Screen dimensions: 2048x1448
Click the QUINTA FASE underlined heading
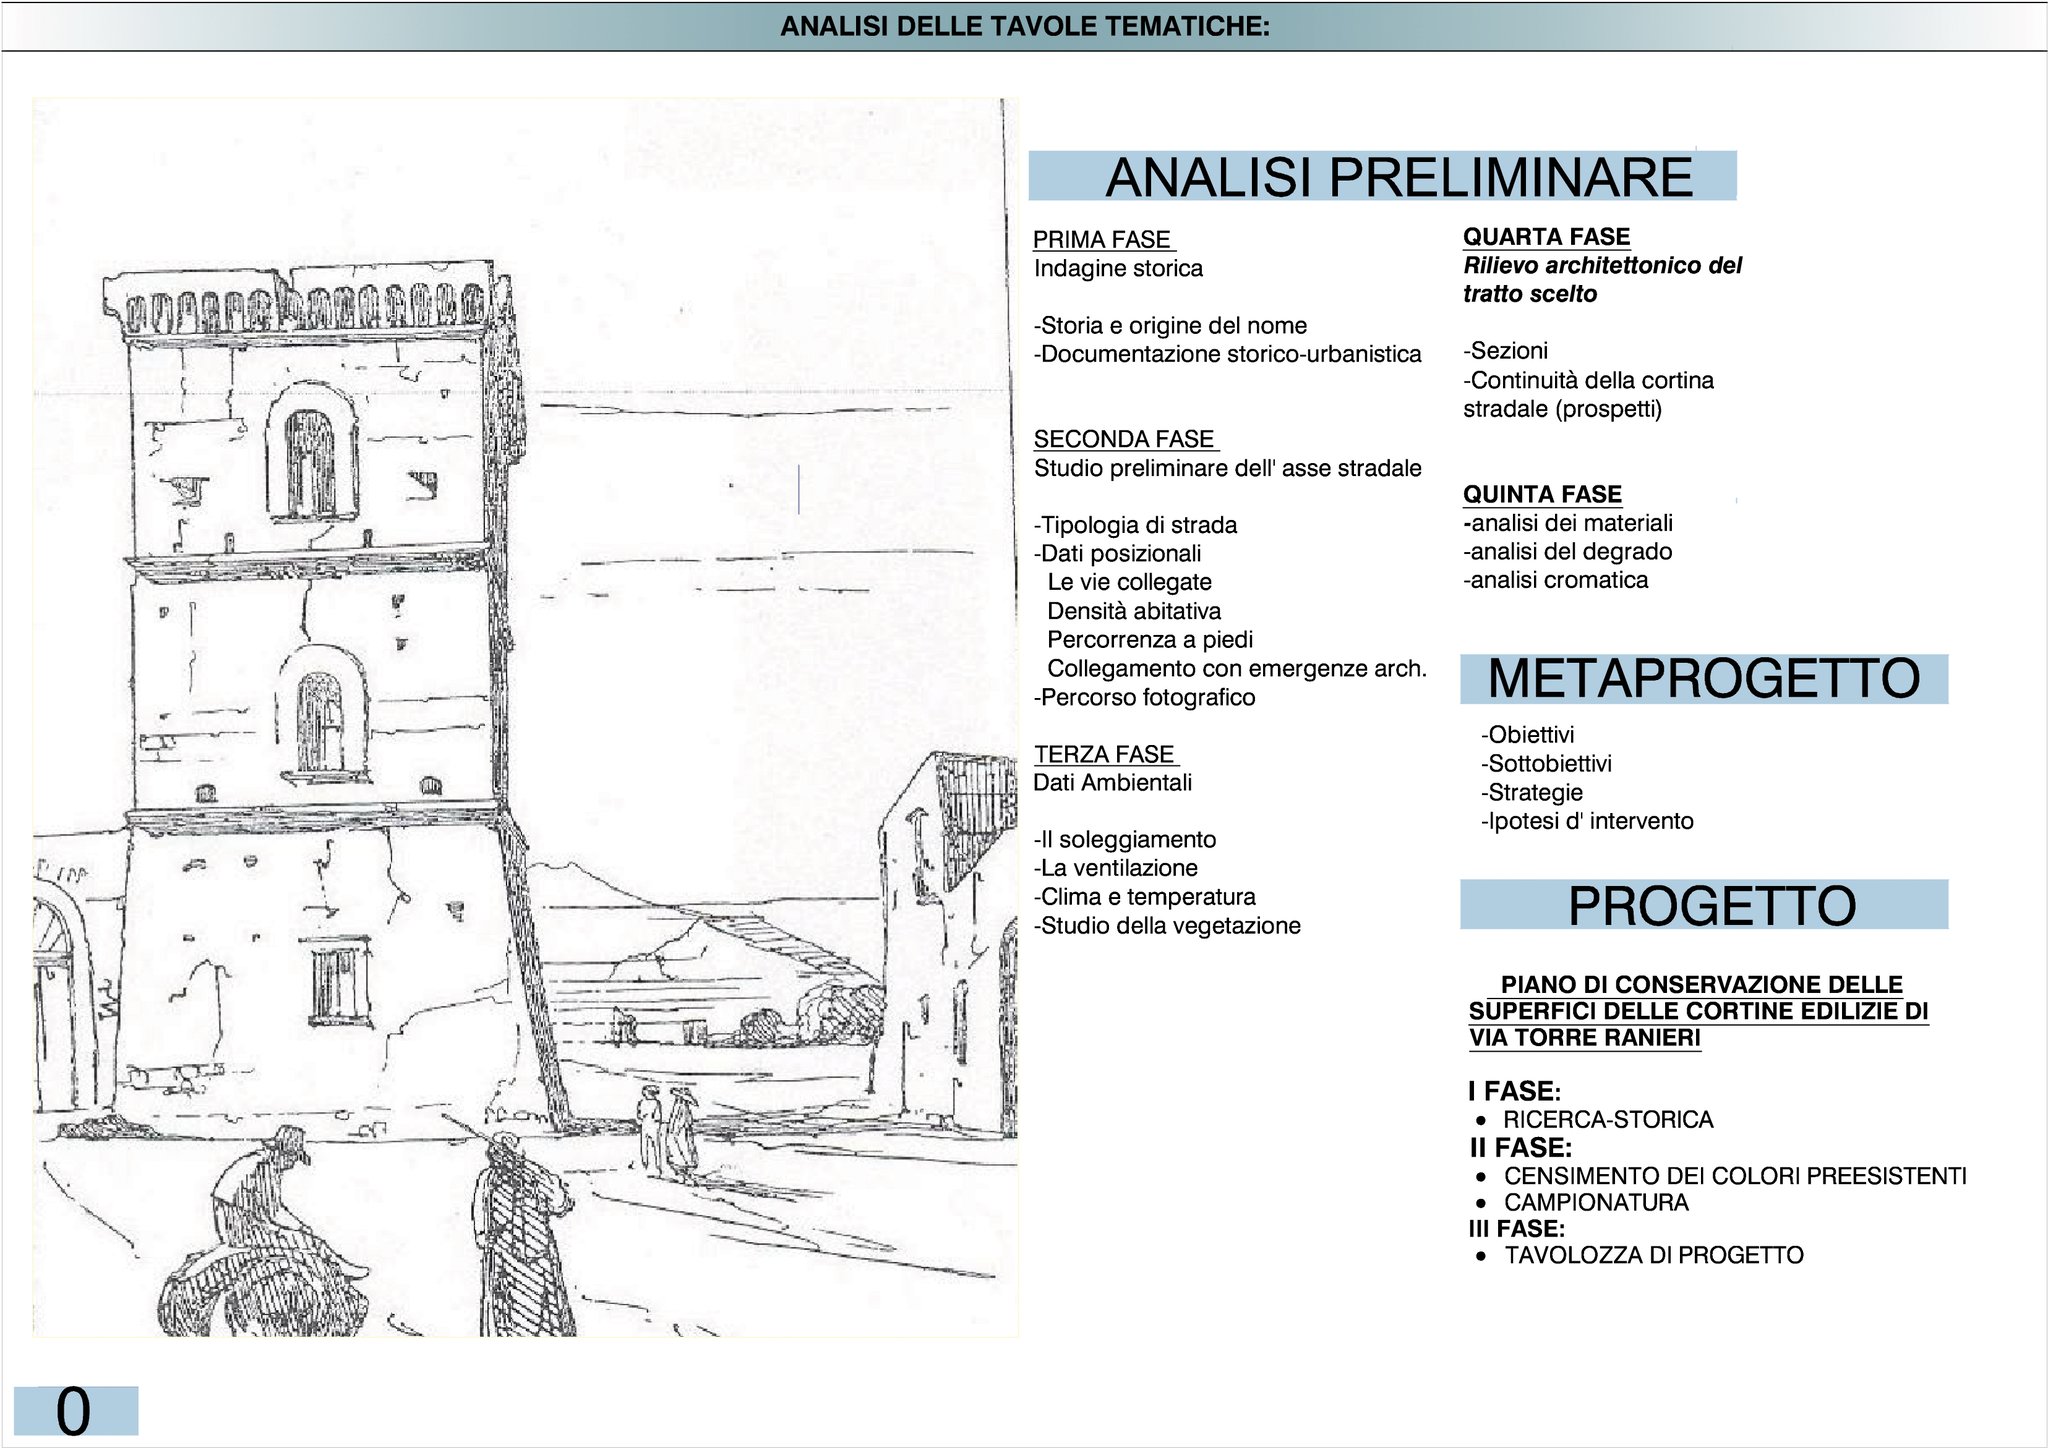click(x=1542, y=494)
